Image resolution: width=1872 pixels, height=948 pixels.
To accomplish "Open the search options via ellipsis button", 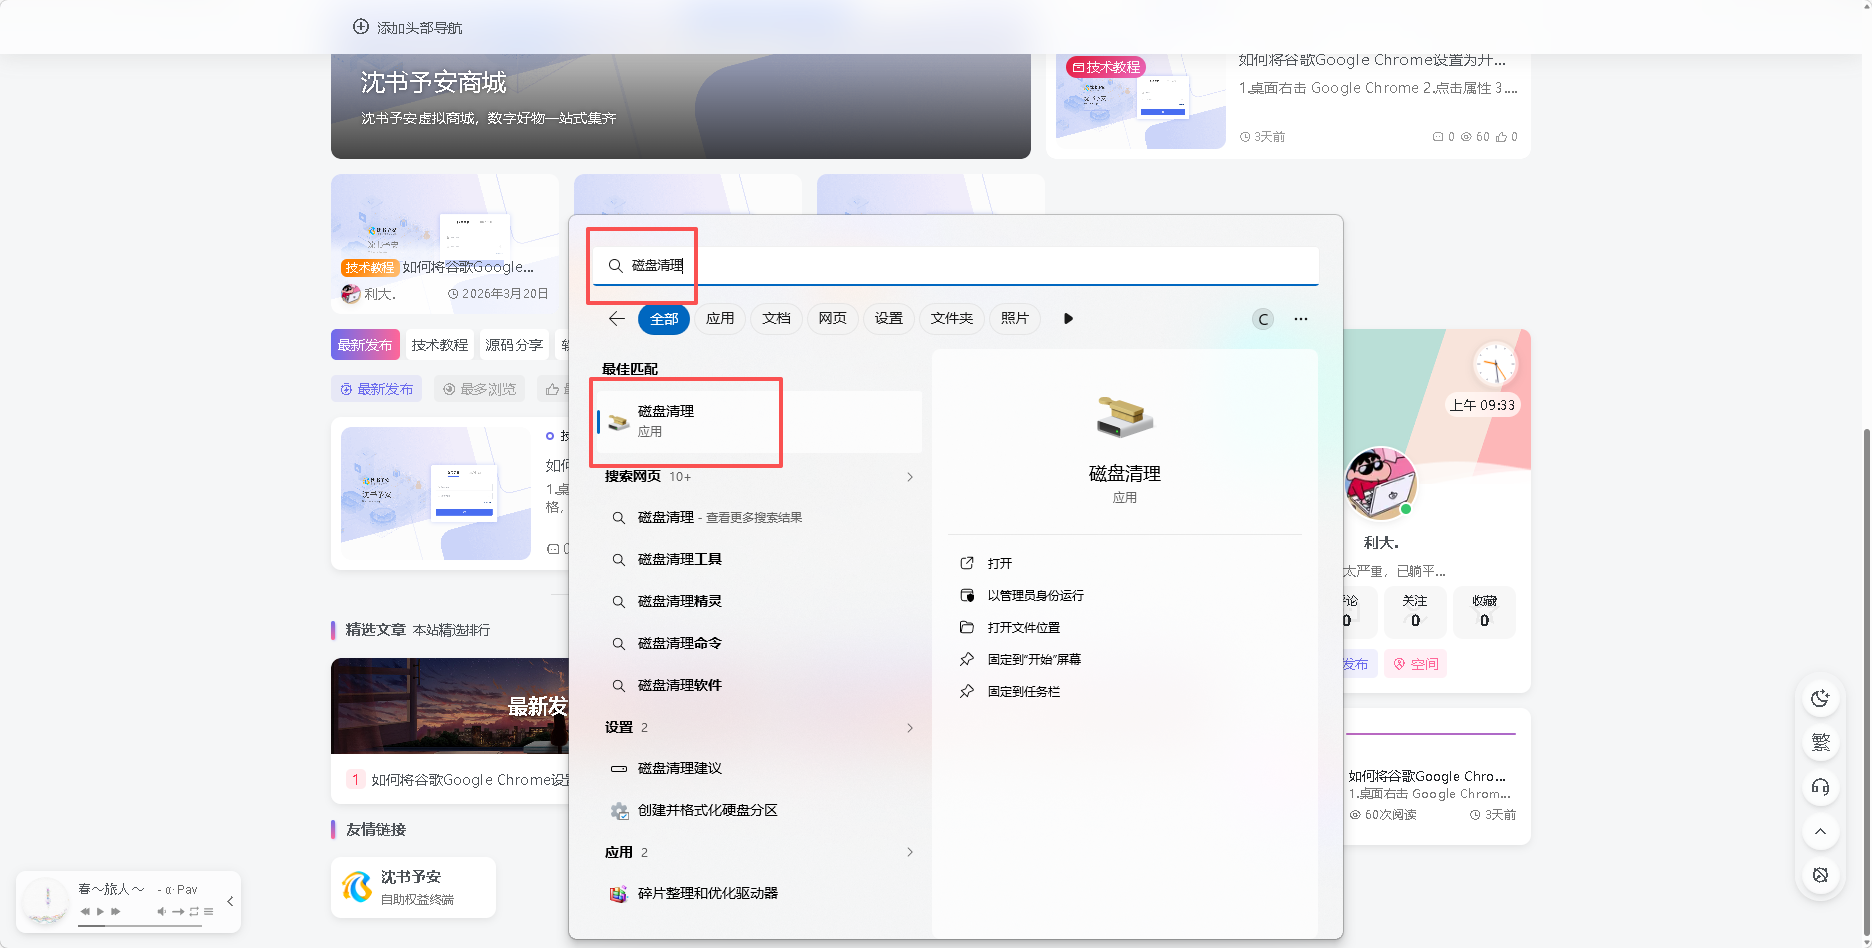I will click(x=1300, y=318).
